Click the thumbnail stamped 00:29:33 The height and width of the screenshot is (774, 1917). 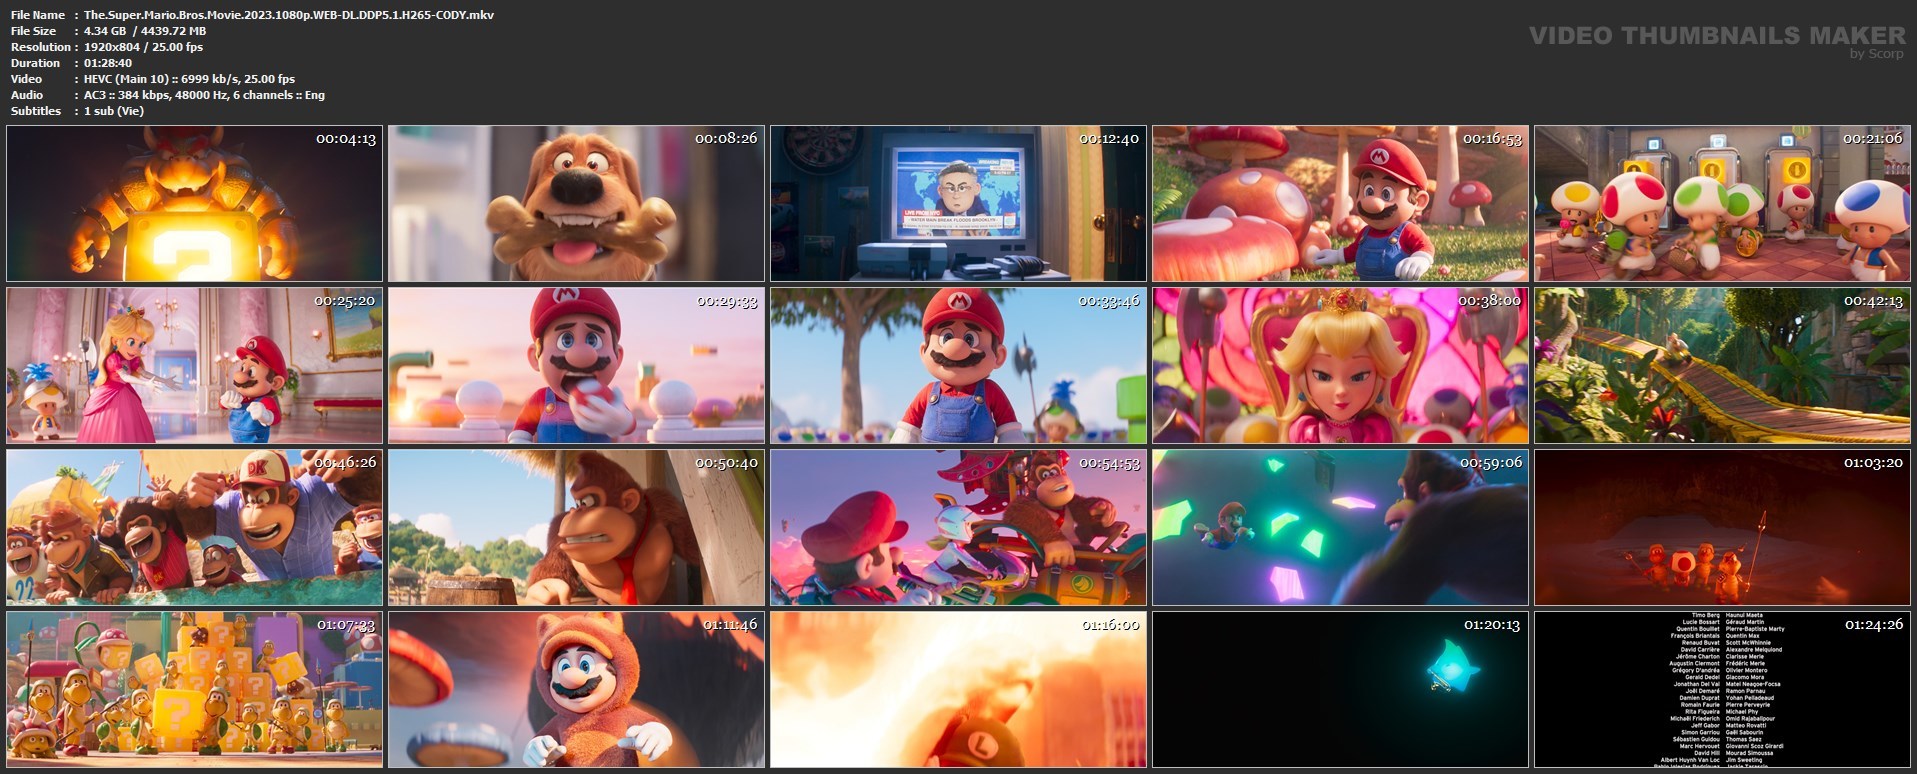576,365
